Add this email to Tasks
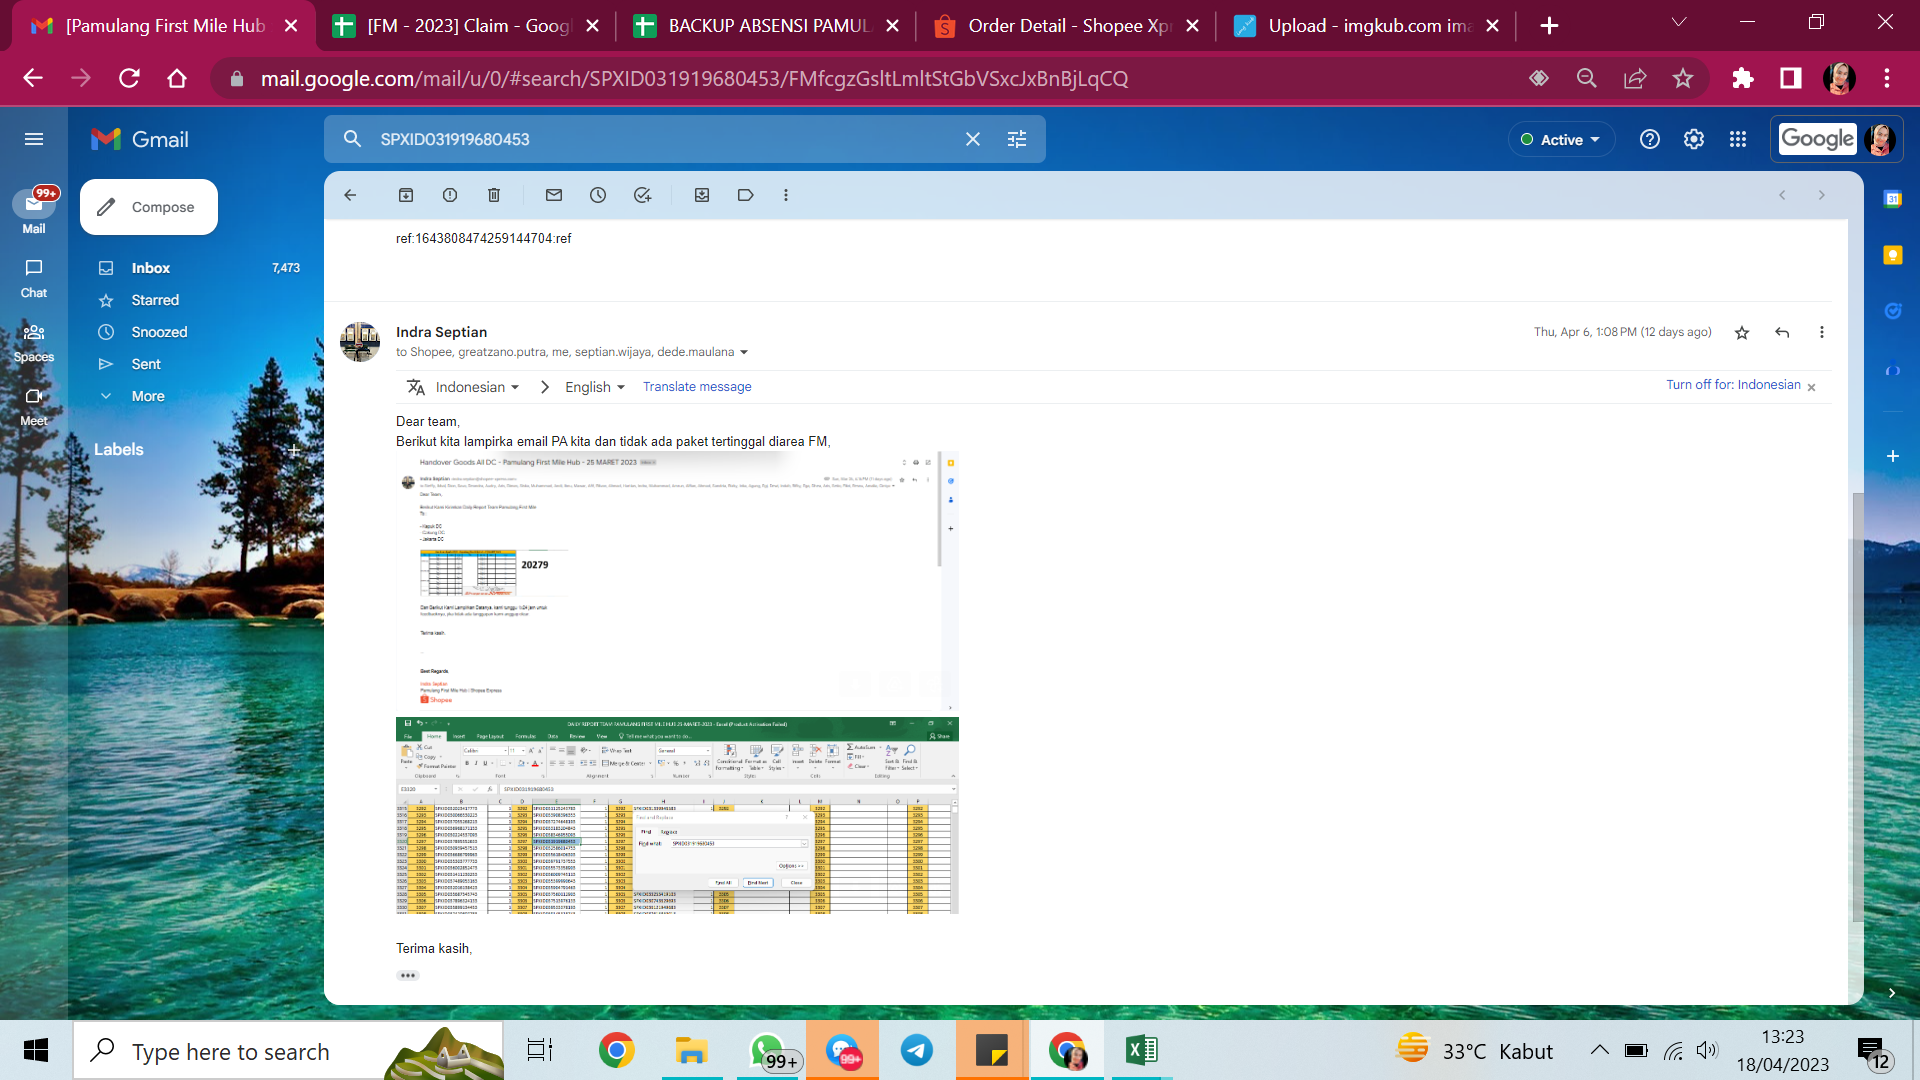This screenshot has width=1920, height=1080. 642,195
